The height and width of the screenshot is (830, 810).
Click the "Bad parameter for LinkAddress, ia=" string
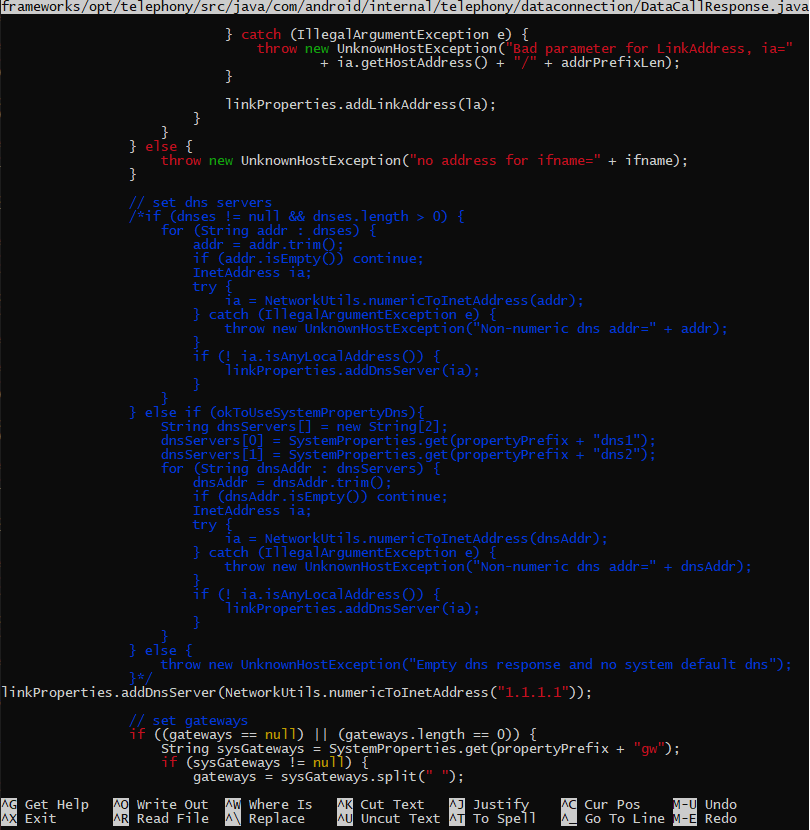pos(650,49)
